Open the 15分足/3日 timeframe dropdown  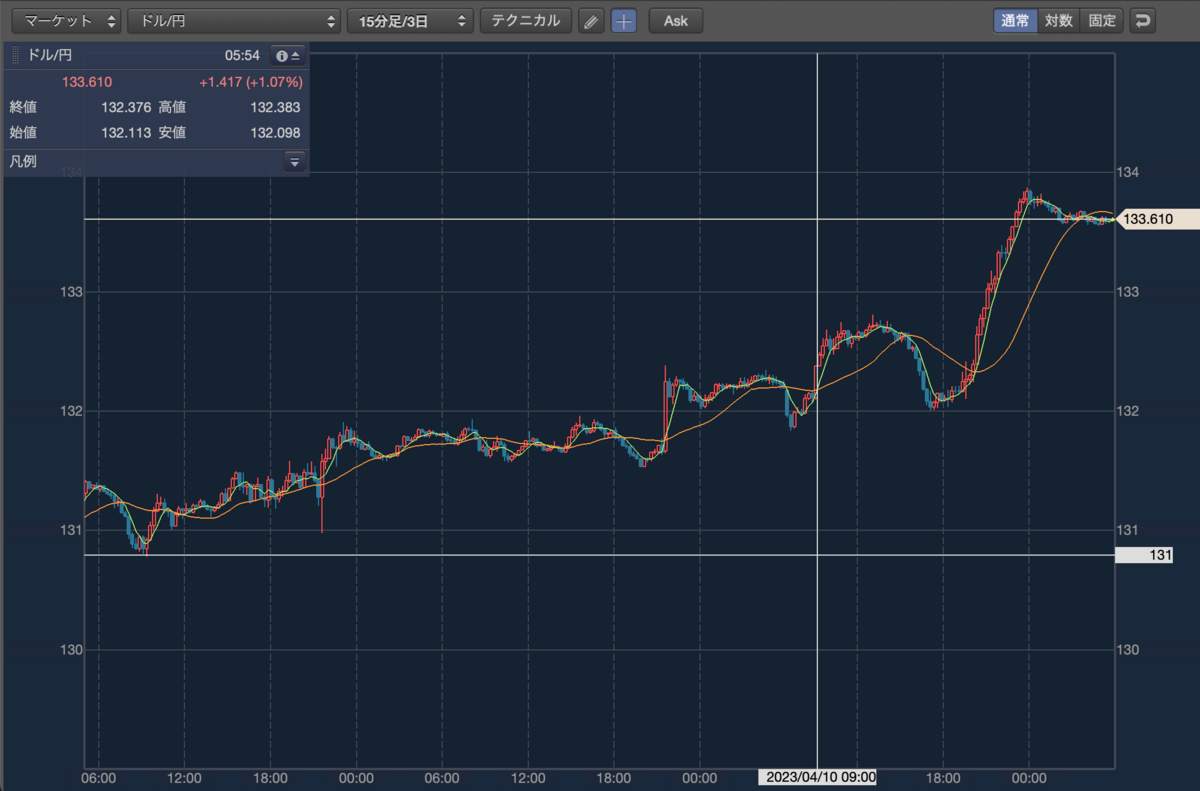(410, 21)
